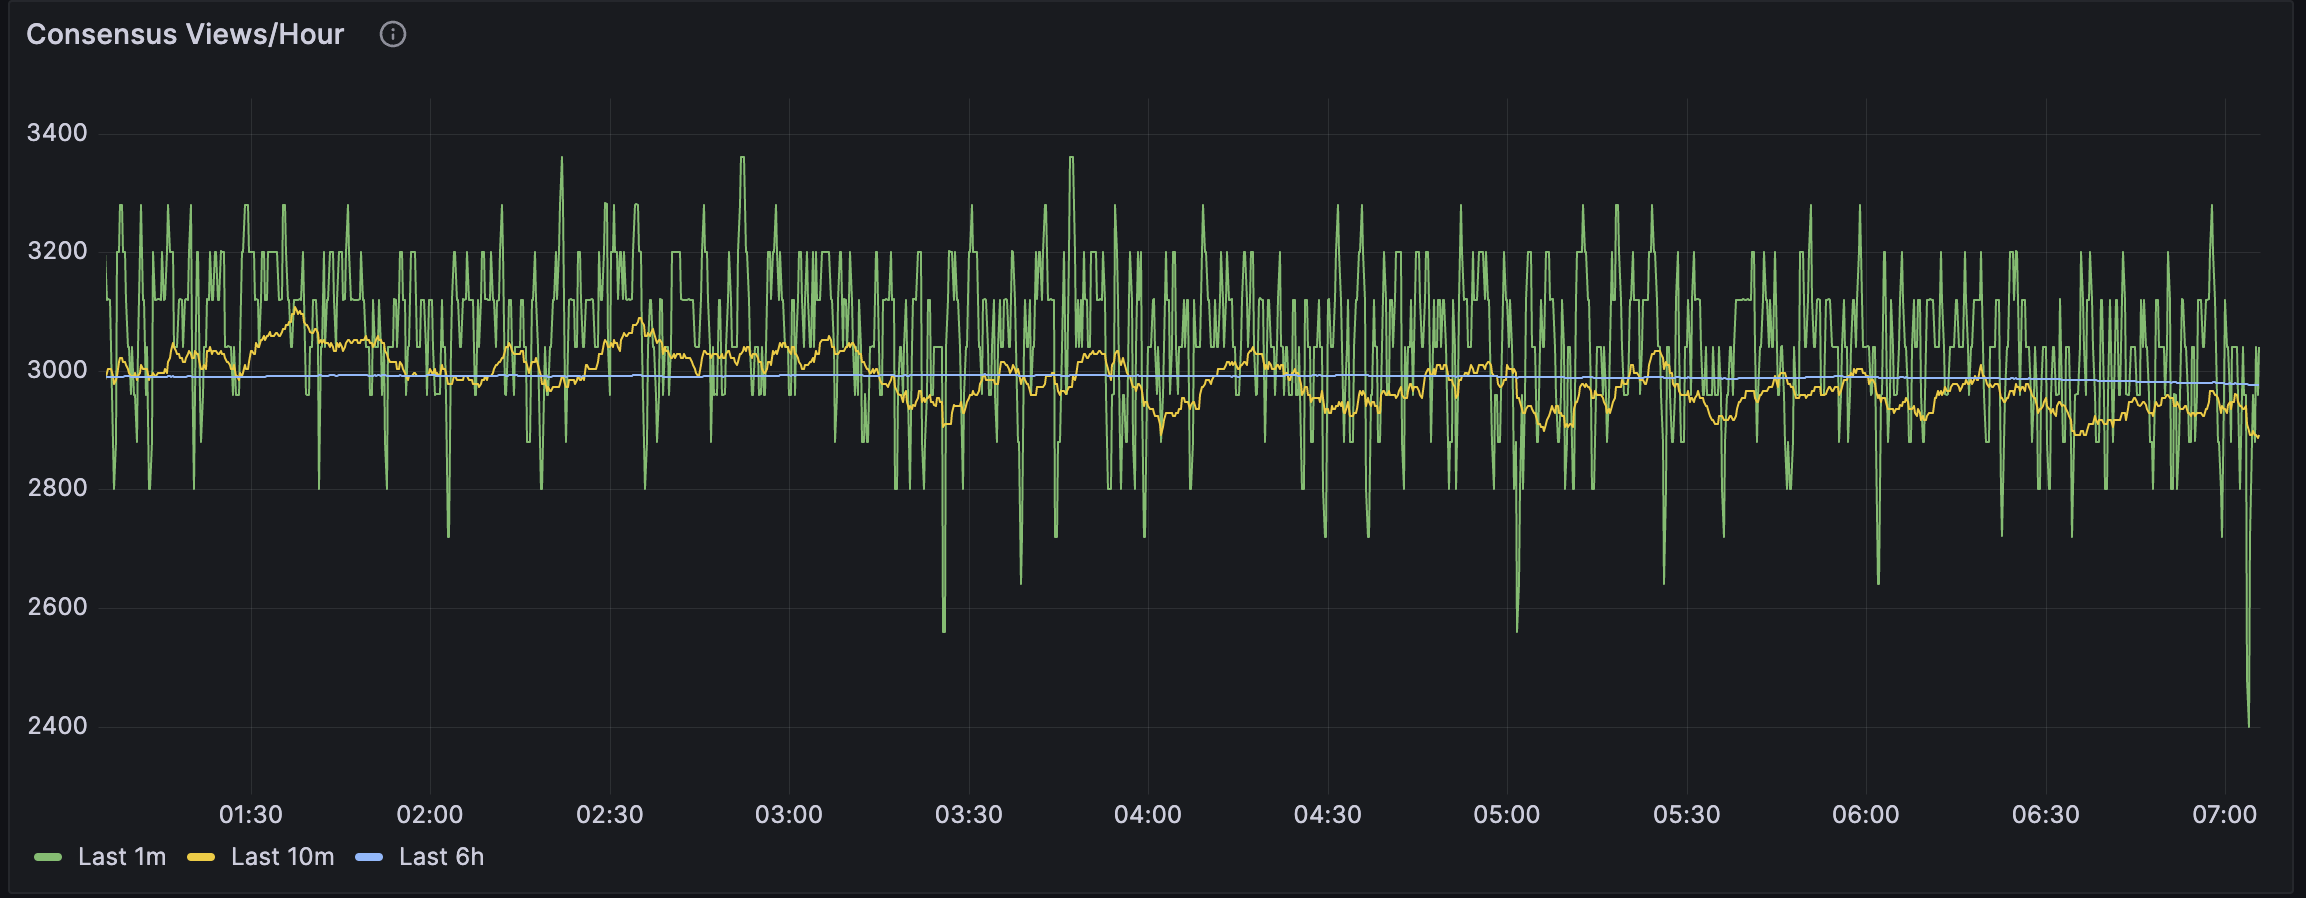Viewport: 2306px width, 898px height.
Task: Open the green Last 1m color swatch
Action: tap(48, 857)
